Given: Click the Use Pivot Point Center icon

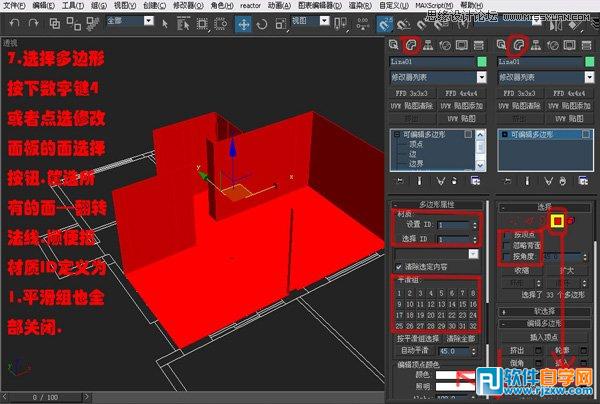Looking at the screenshot, I should [x=340, y=24].
